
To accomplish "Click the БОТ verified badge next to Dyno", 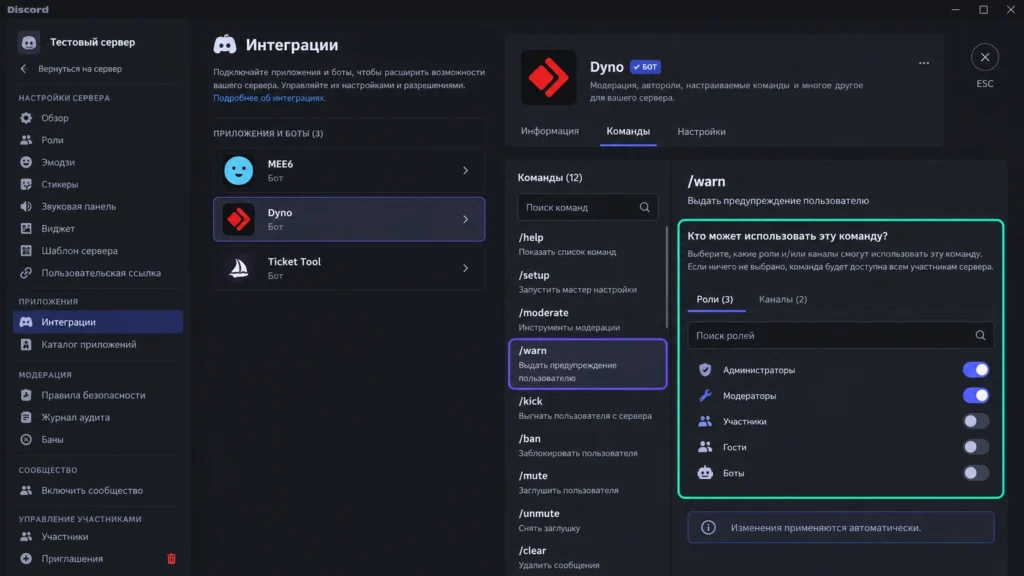I will point(645,67).
